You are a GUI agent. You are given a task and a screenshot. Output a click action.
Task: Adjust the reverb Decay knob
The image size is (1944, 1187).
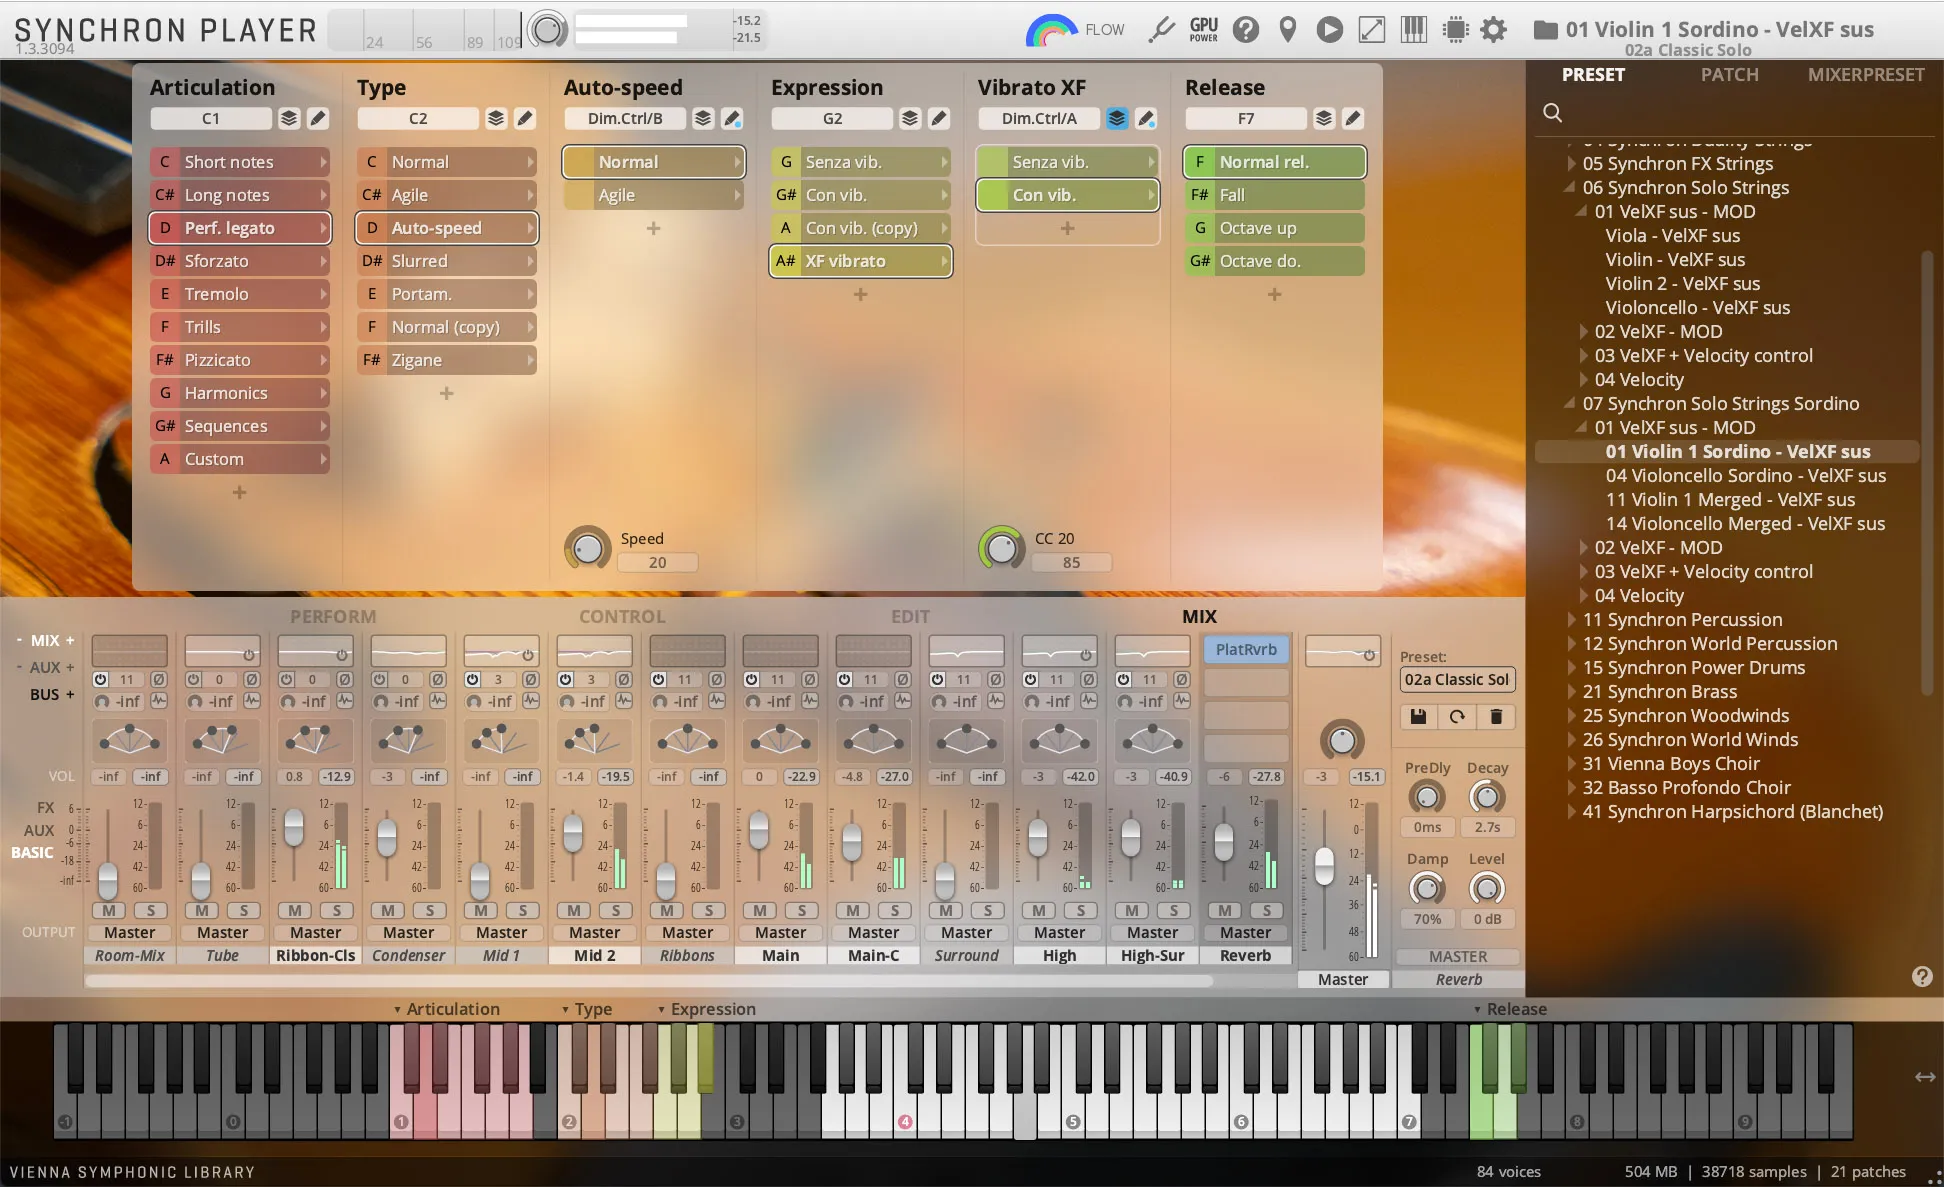[1487, 797]
